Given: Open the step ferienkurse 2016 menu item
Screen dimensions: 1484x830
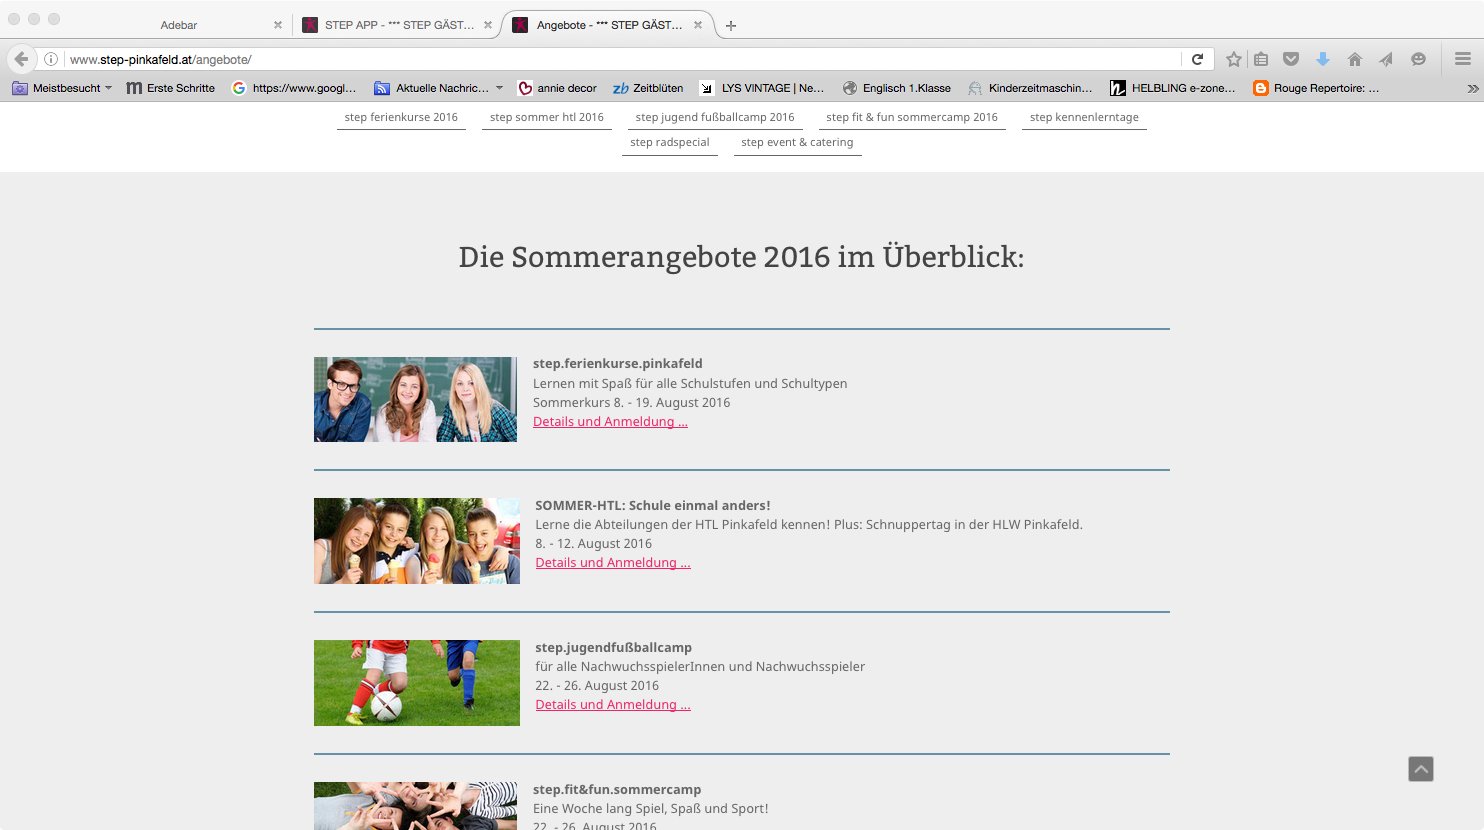Looking at the screenshot, I should (x=401, y=117).
